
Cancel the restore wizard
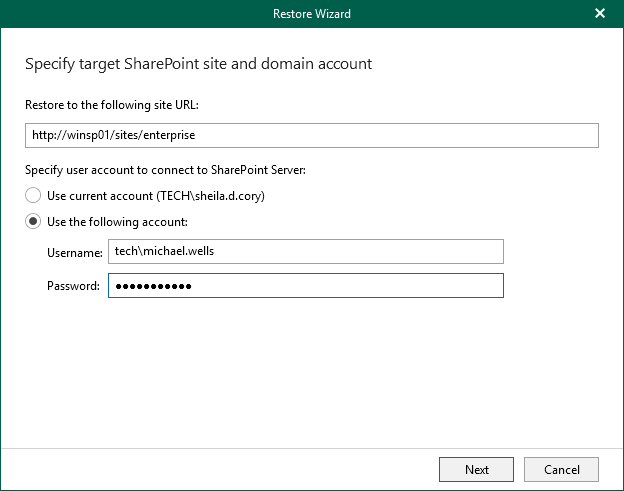[x=561, y=469]
